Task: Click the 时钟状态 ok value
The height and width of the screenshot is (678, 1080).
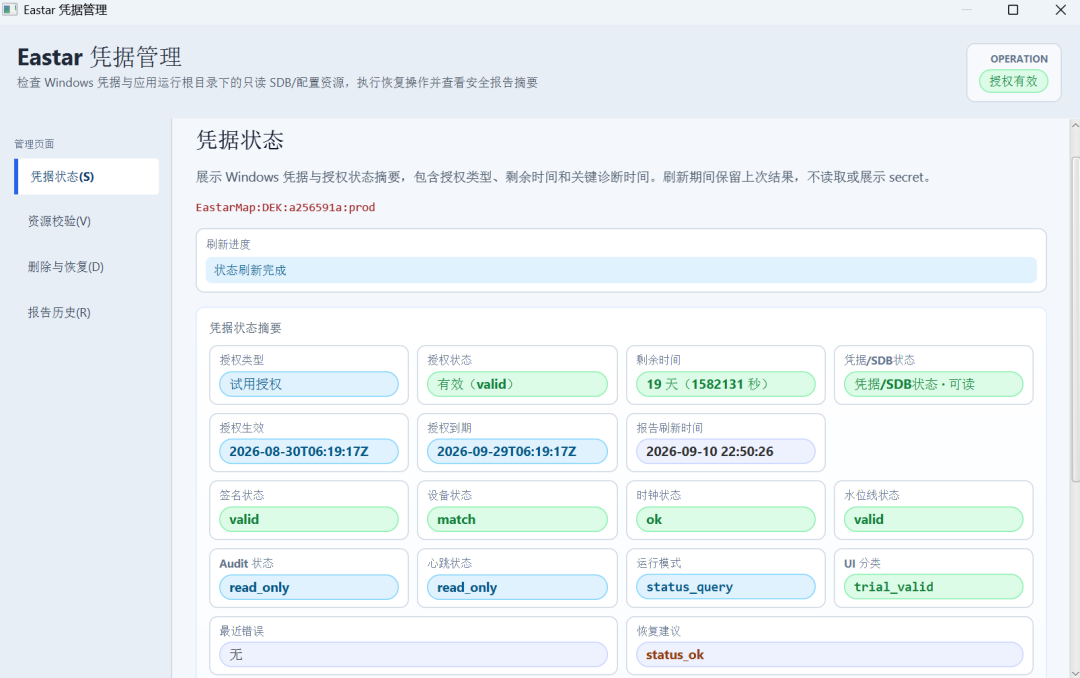Action: (725, 520)
